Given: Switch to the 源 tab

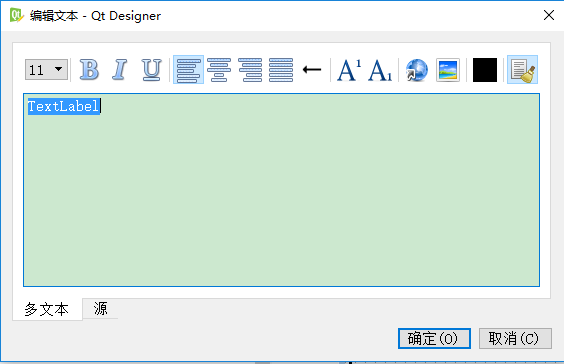Looking at the screenshot, I should click(x=101, y=308).
